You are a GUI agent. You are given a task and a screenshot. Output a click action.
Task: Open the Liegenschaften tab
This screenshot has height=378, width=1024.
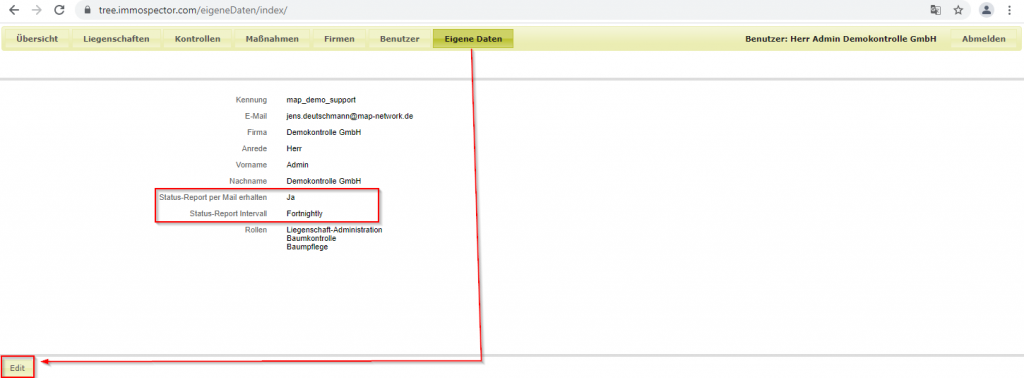tap(116, 39)
